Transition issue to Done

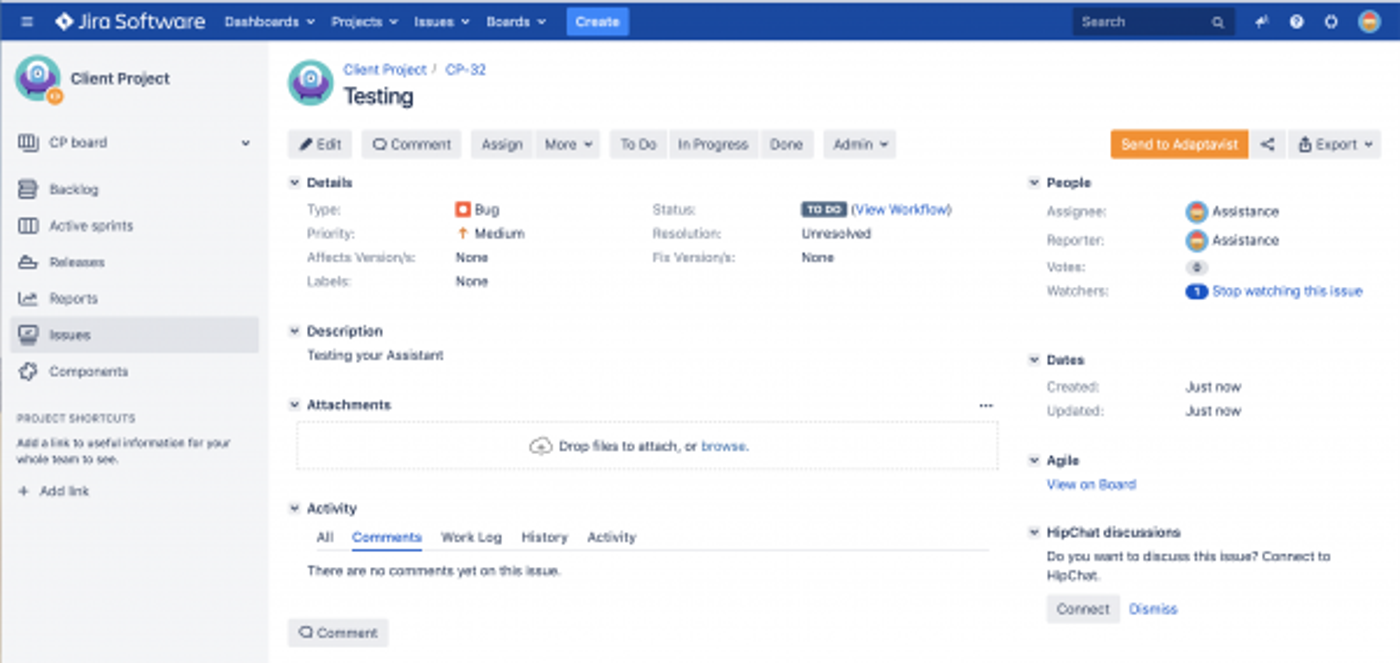(x=786, y=144)
